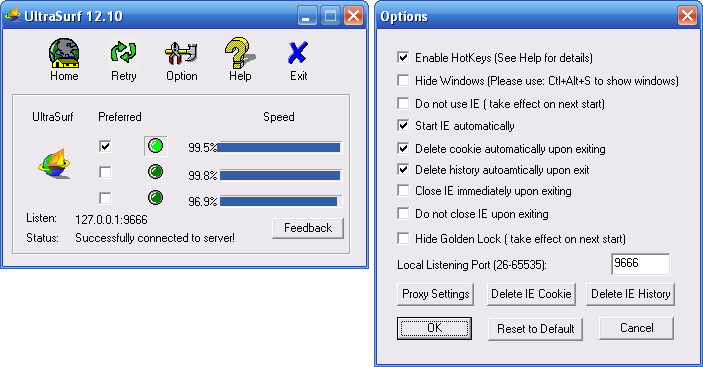Image resolution: width=703 pixels, height=367 pixels.
Task: Select the server indicator for 99.8% speed
Action: coord(156,172)
